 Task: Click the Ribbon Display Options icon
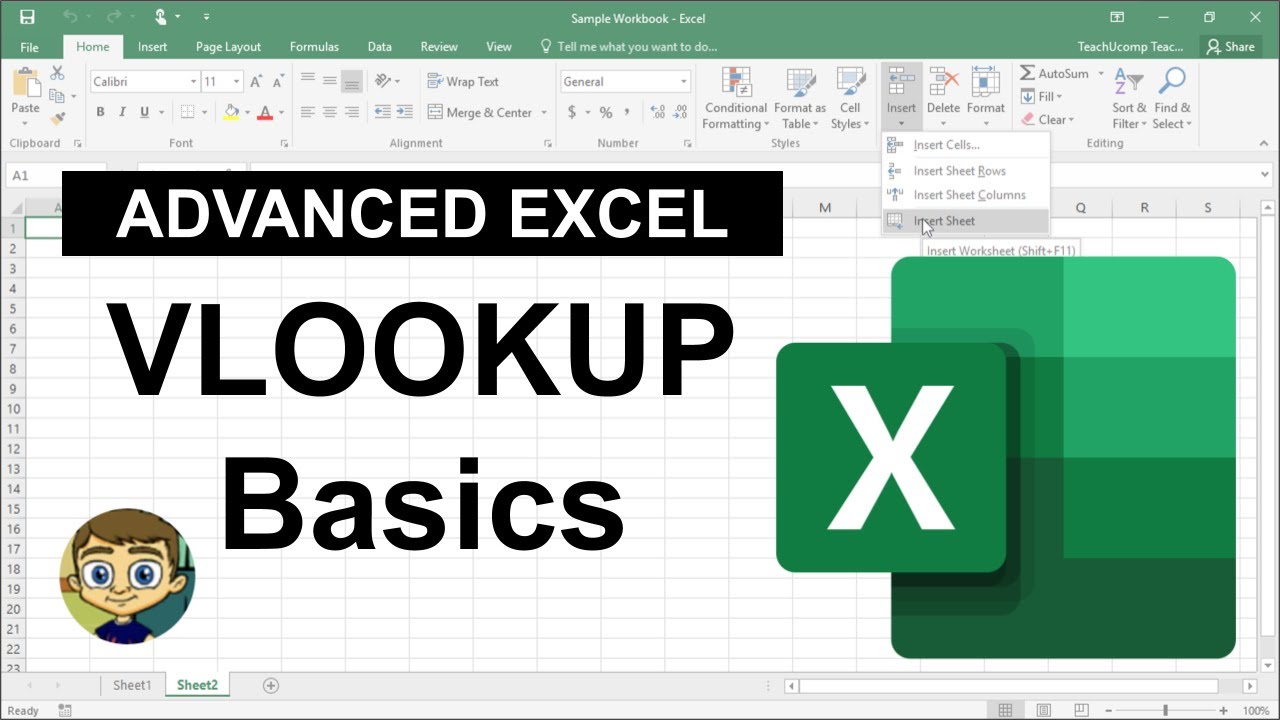[1117, 17]
